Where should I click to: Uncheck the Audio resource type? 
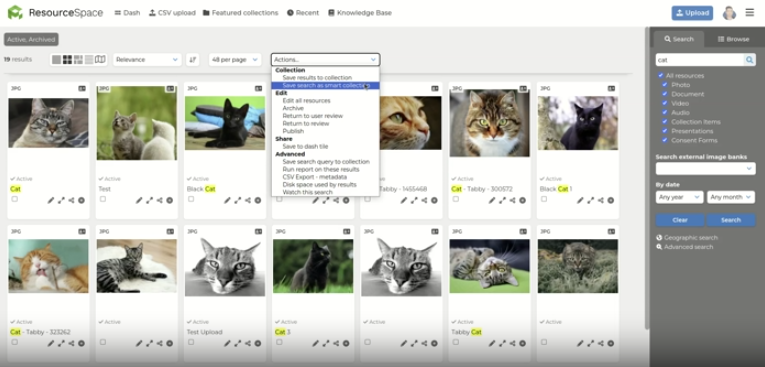click(664, 112)
